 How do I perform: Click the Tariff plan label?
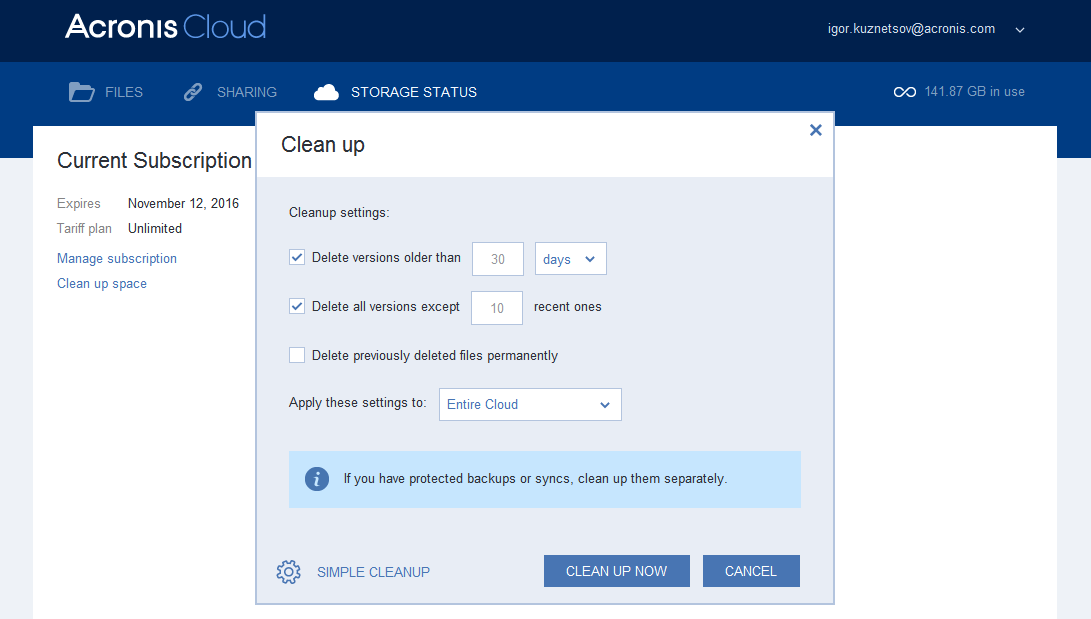click(84, 228)
